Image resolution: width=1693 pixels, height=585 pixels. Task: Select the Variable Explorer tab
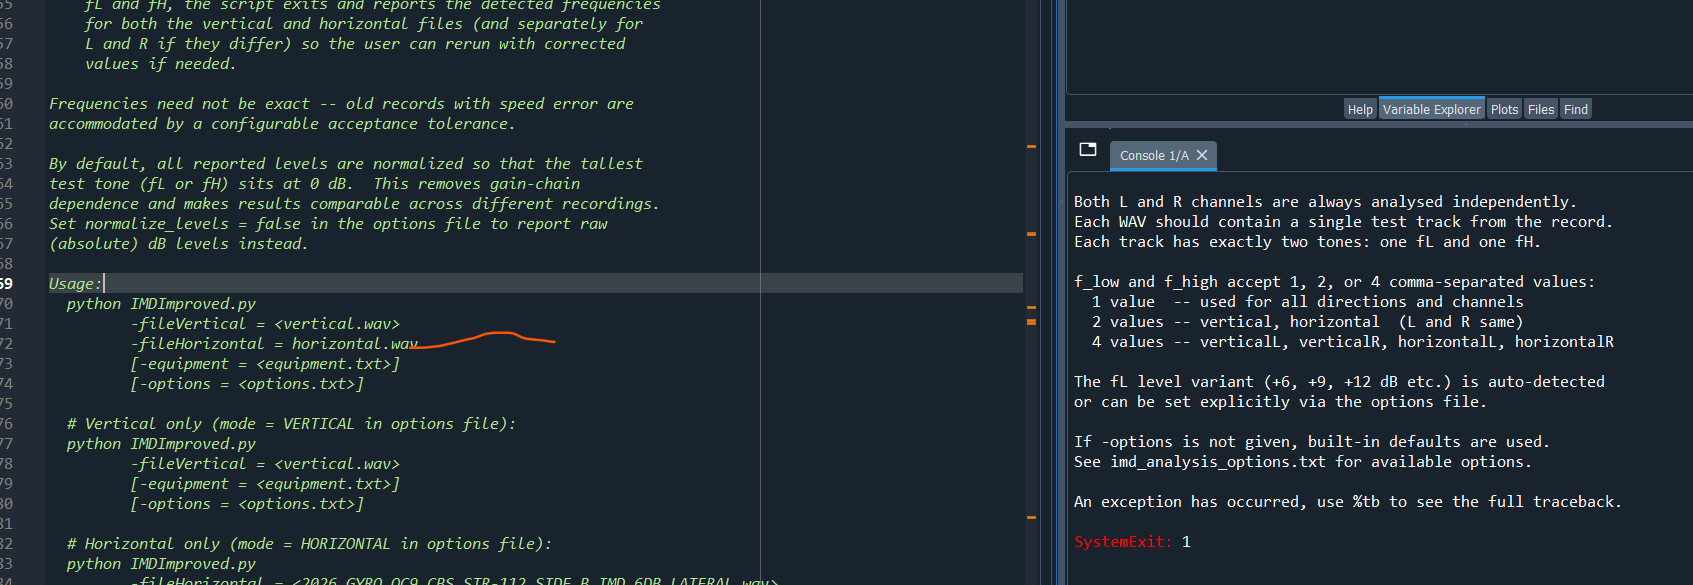pyautogui.click(x=1431, y=110)
